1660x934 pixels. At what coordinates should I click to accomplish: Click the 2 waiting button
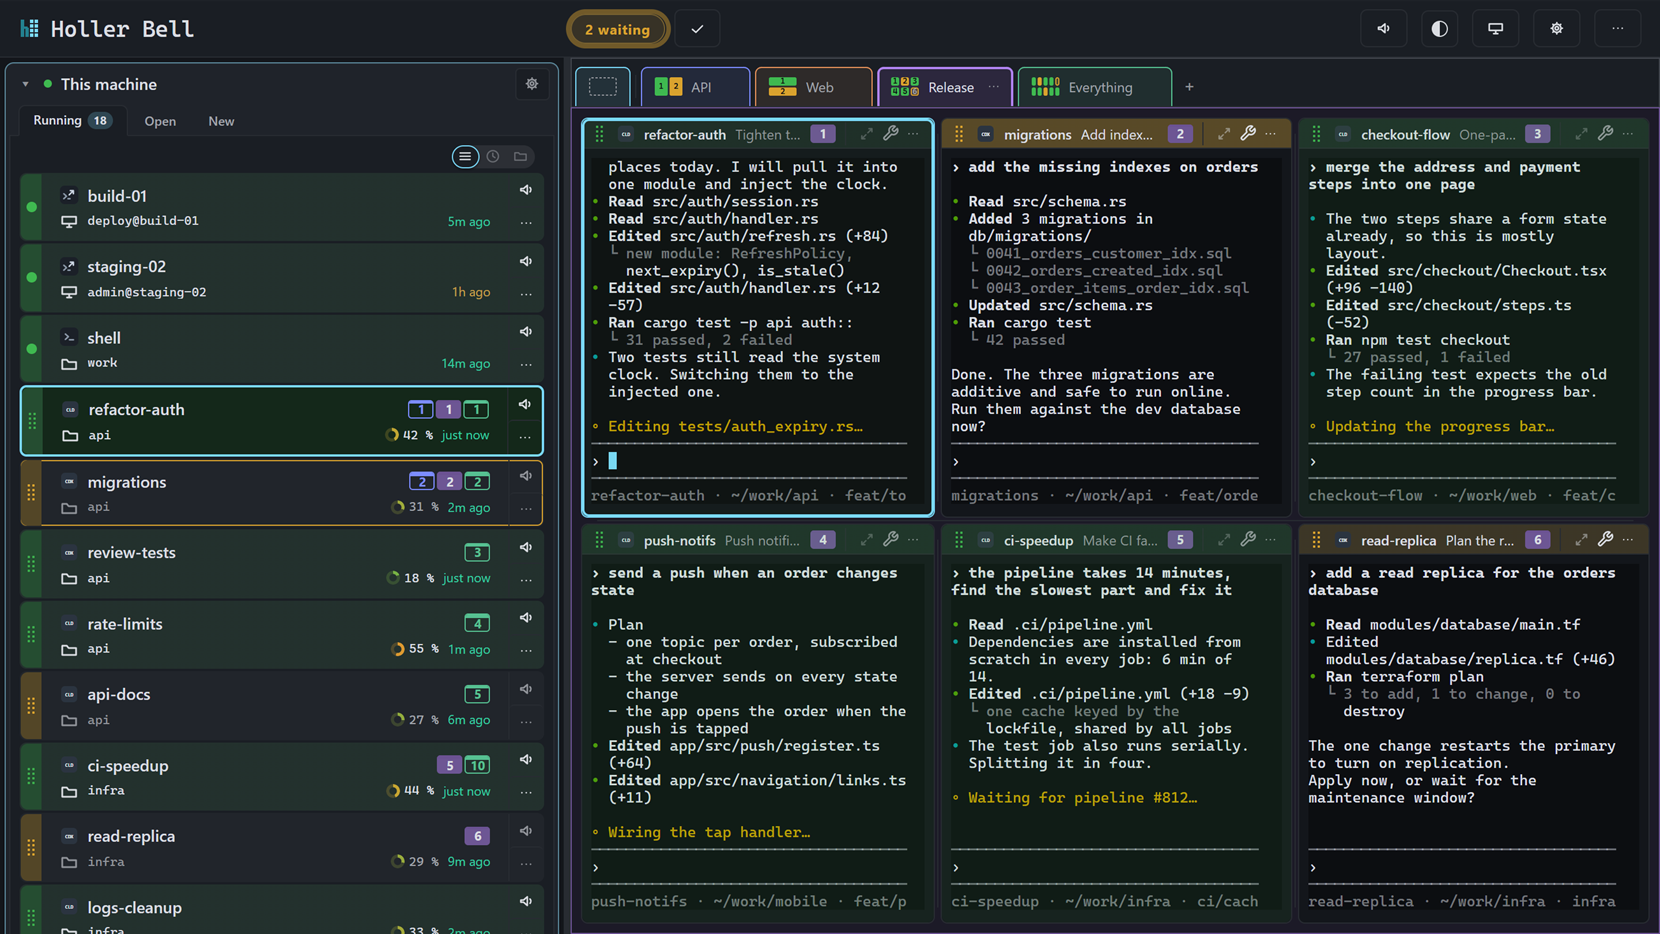coord(617,29)
